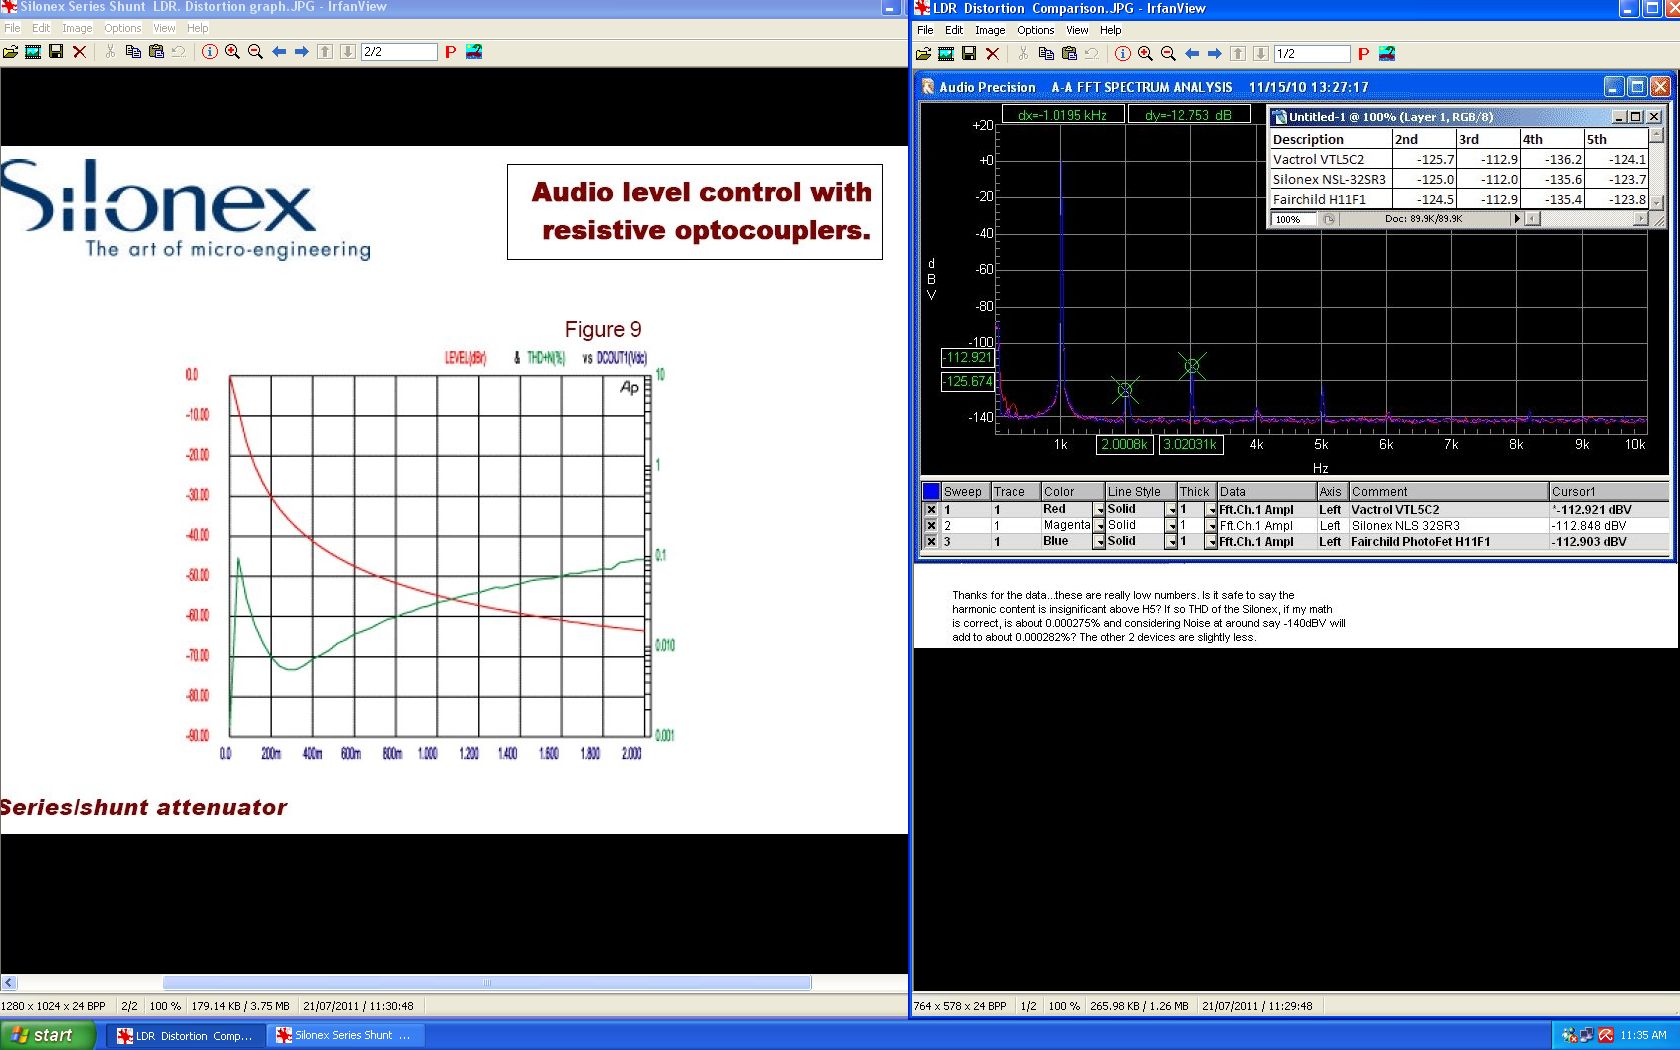This screenshot has width=1680, height=1050.
Task: Click horizontal scrollbar thumb in Silonex window
Action: pyautogui.click(x=487, y=983)
